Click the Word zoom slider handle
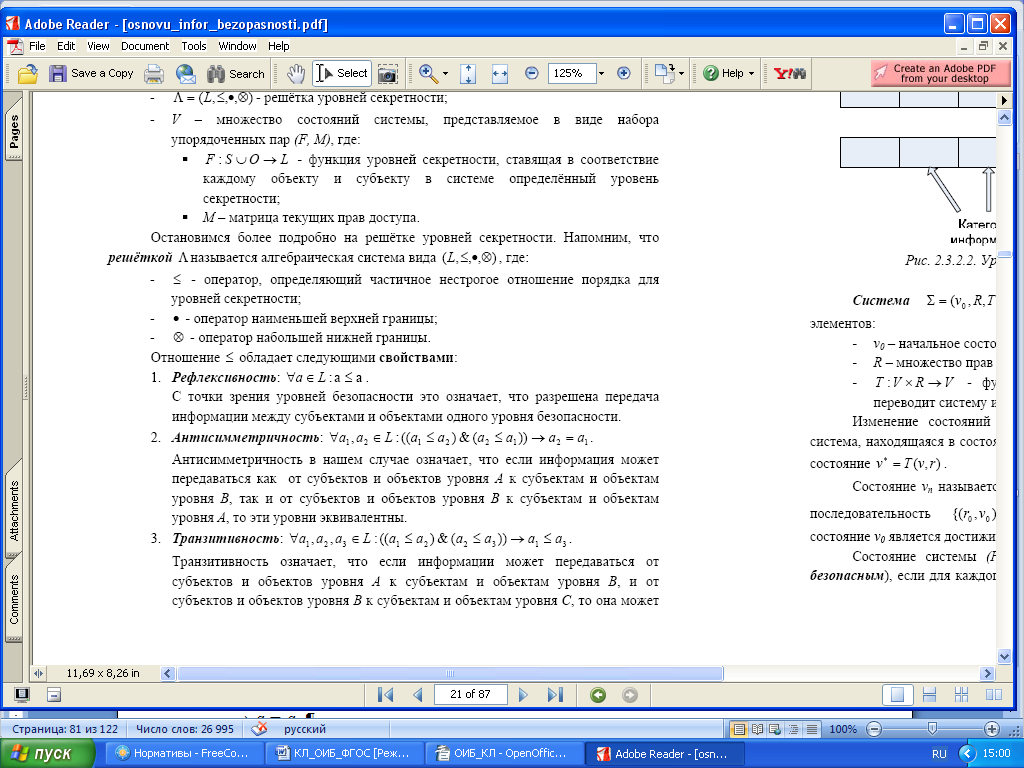This screenshot has width=1024, height=768. 933,728
